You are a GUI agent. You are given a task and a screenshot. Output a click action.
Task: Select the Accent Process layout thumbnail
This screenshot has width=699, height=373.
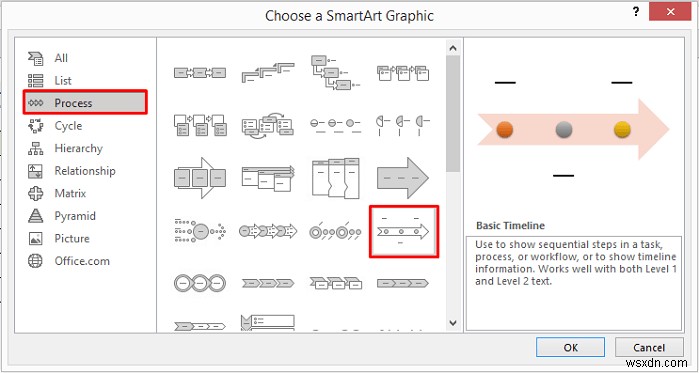click(403, 73)
